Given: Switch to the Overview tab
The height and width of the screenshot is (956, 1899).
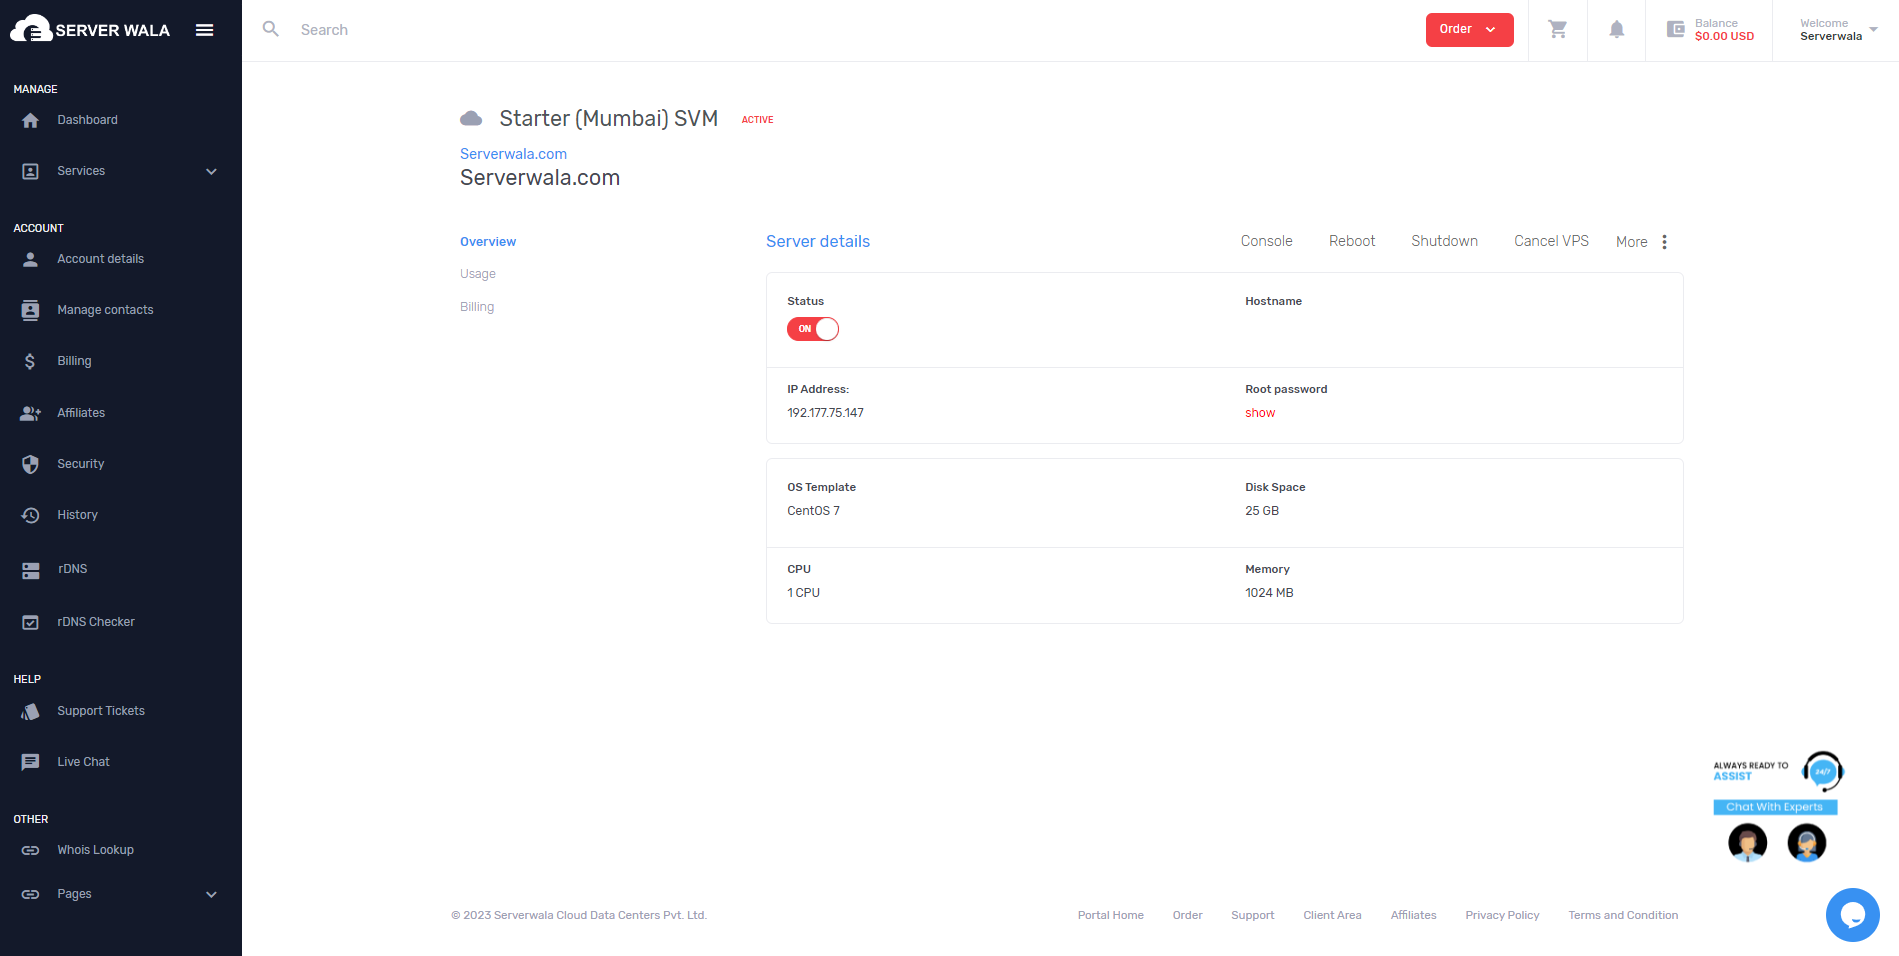Looking at the screenshot, I should click(488, 242).
